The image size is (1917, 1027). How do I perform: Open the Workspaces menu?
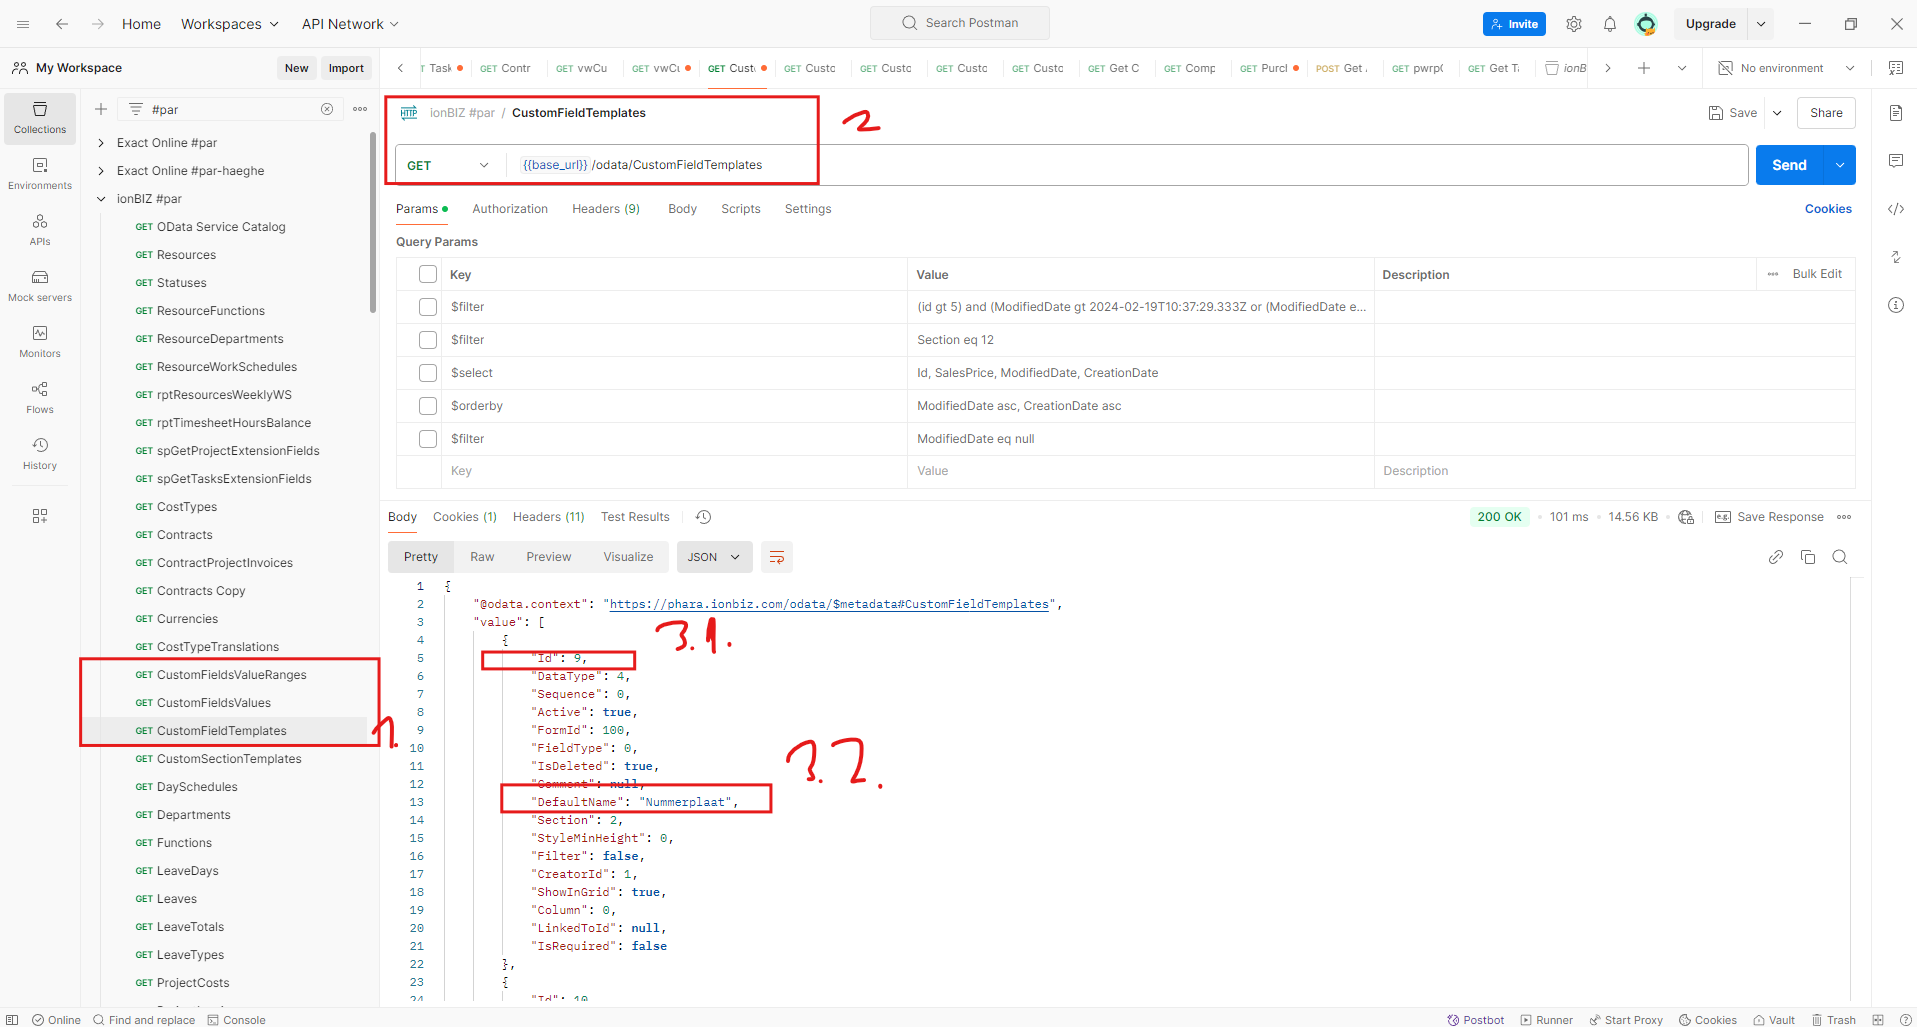click(x=230, y=24)
